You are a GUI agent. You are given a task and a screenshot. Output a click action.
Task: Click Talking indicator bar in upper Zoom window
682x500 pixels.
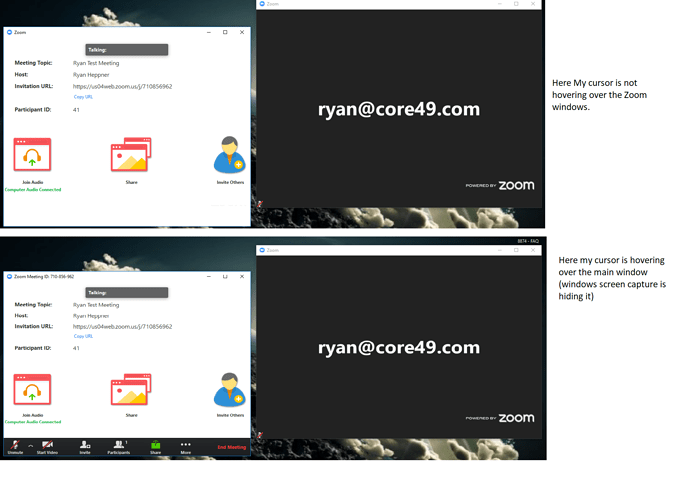[x=127, y=50]
